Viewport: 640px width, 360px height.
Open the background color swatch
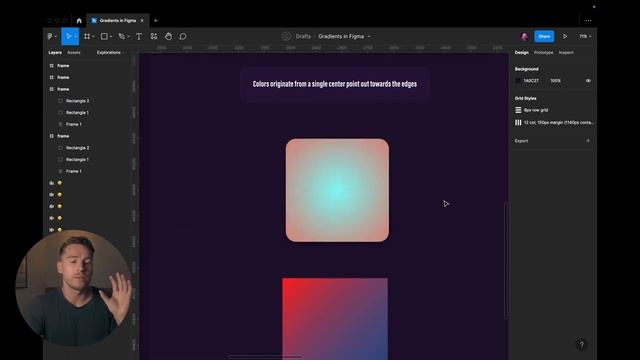pos(518,81)
